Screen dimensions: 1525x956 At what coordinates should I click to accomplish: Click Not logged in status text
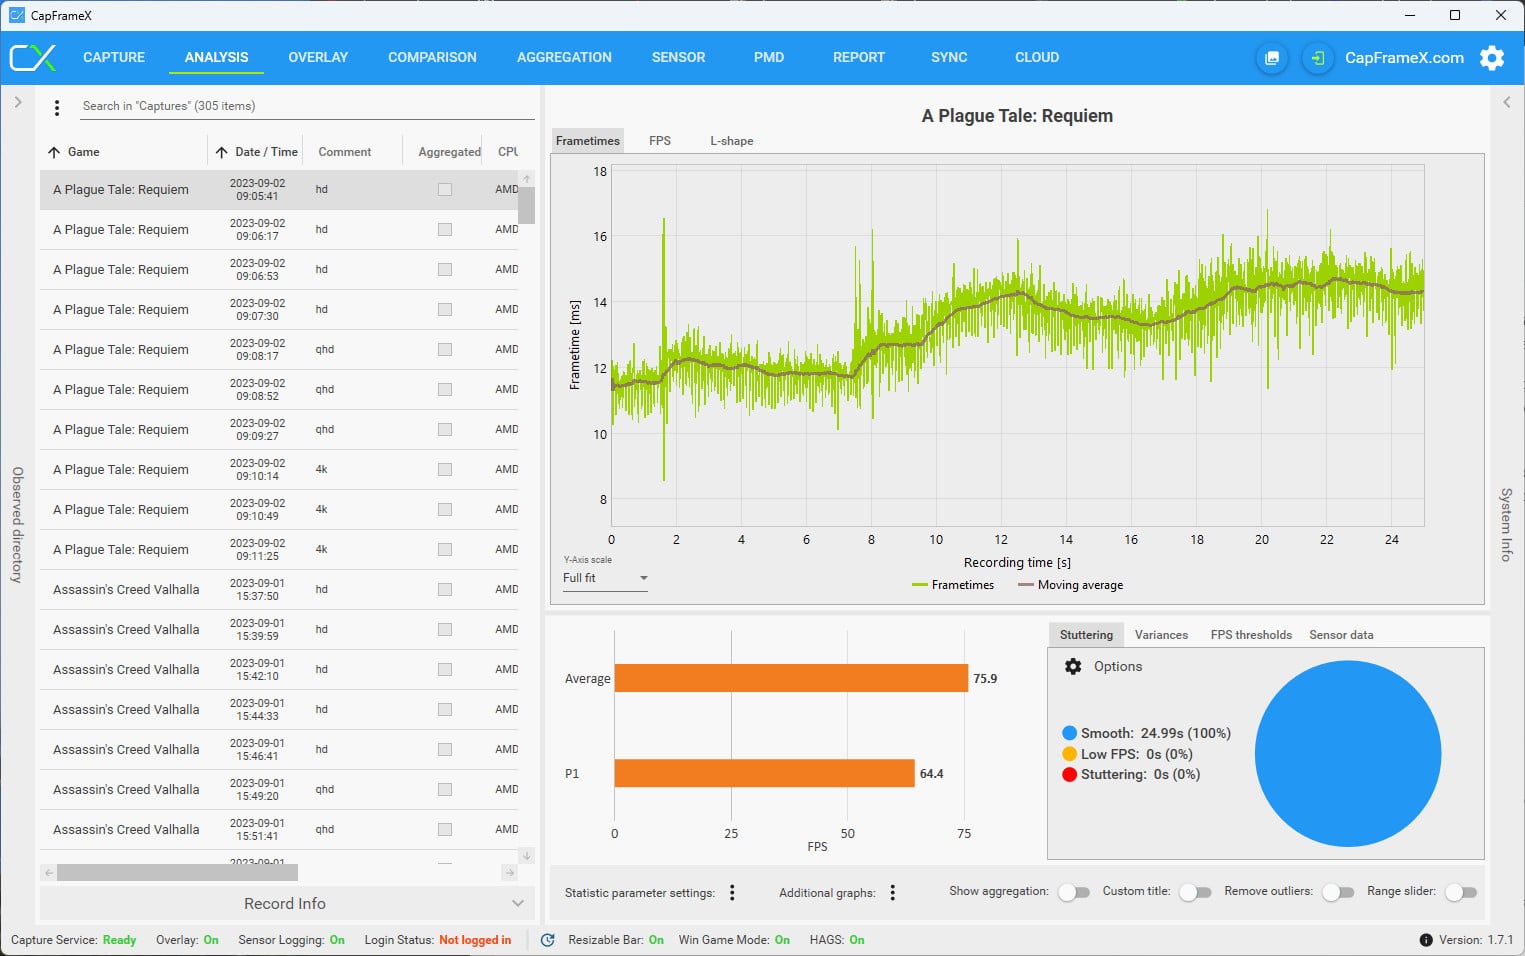tap(475, 940)
